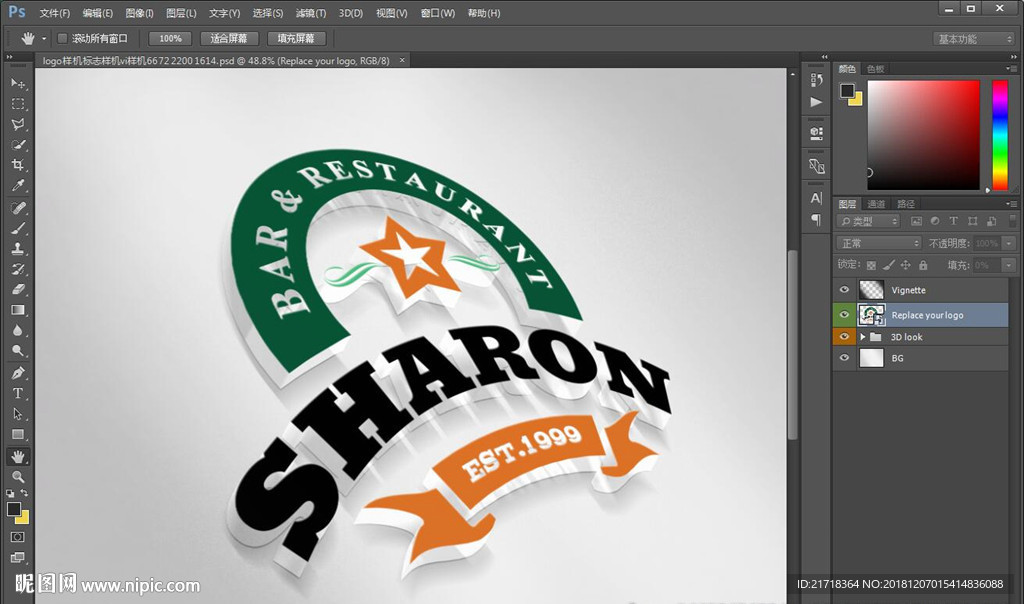Select the Crop tool
1024x604 pixels.
point(18,165)
